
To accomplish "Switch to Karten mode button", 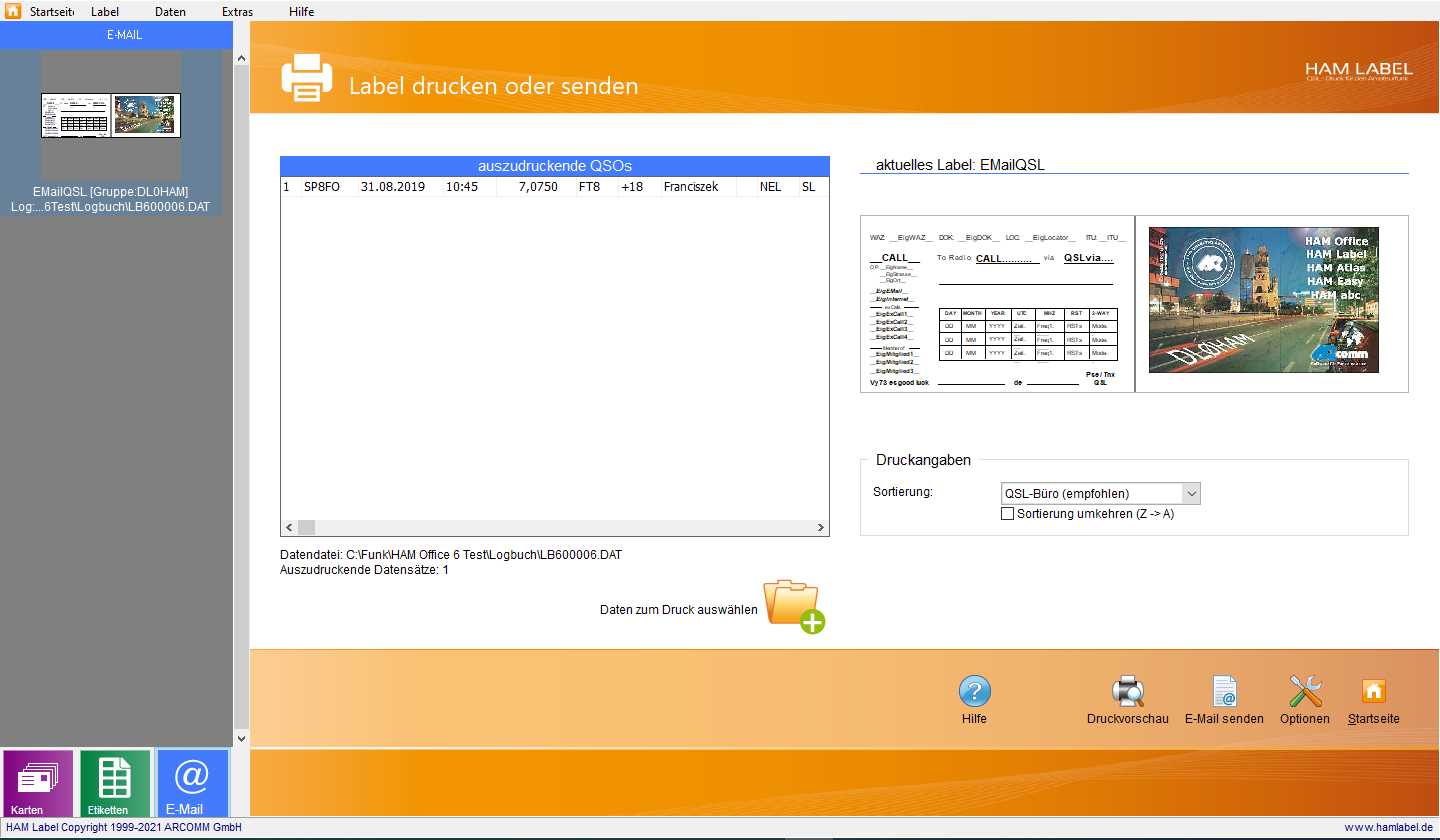I will tap(38, 784).
